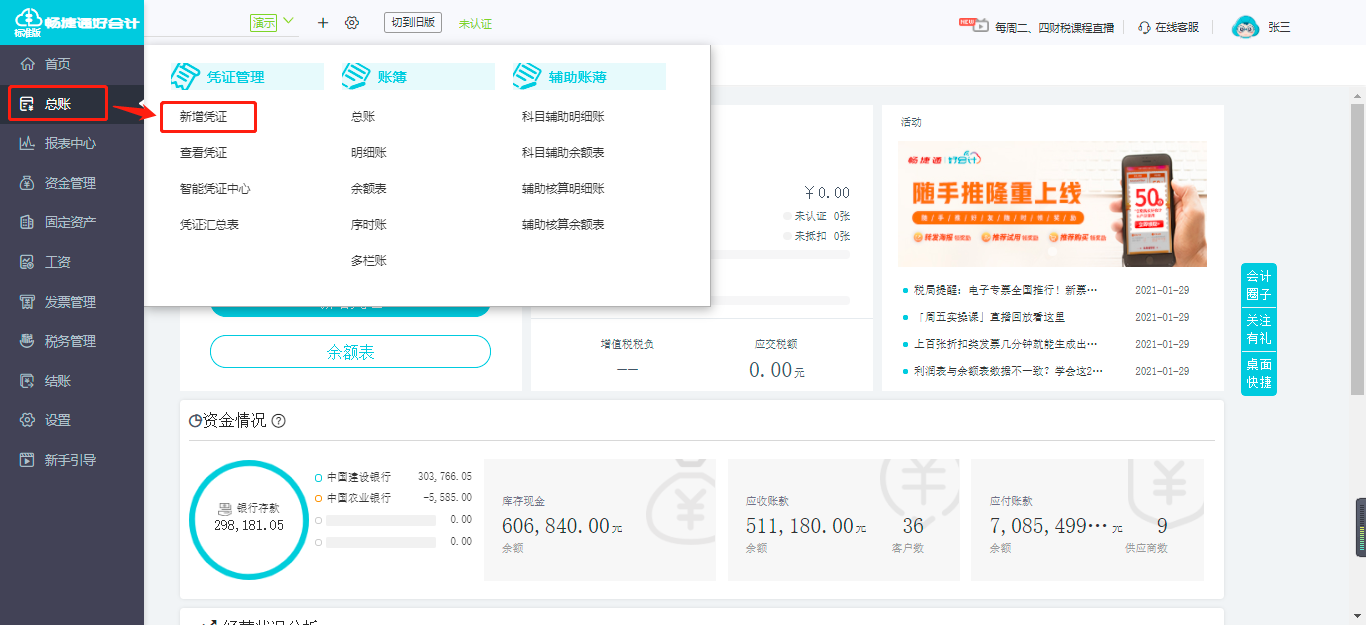Click the 应收账款 balance card
1366x625 pixels.
pyautogui.click(x=843, y=520)
